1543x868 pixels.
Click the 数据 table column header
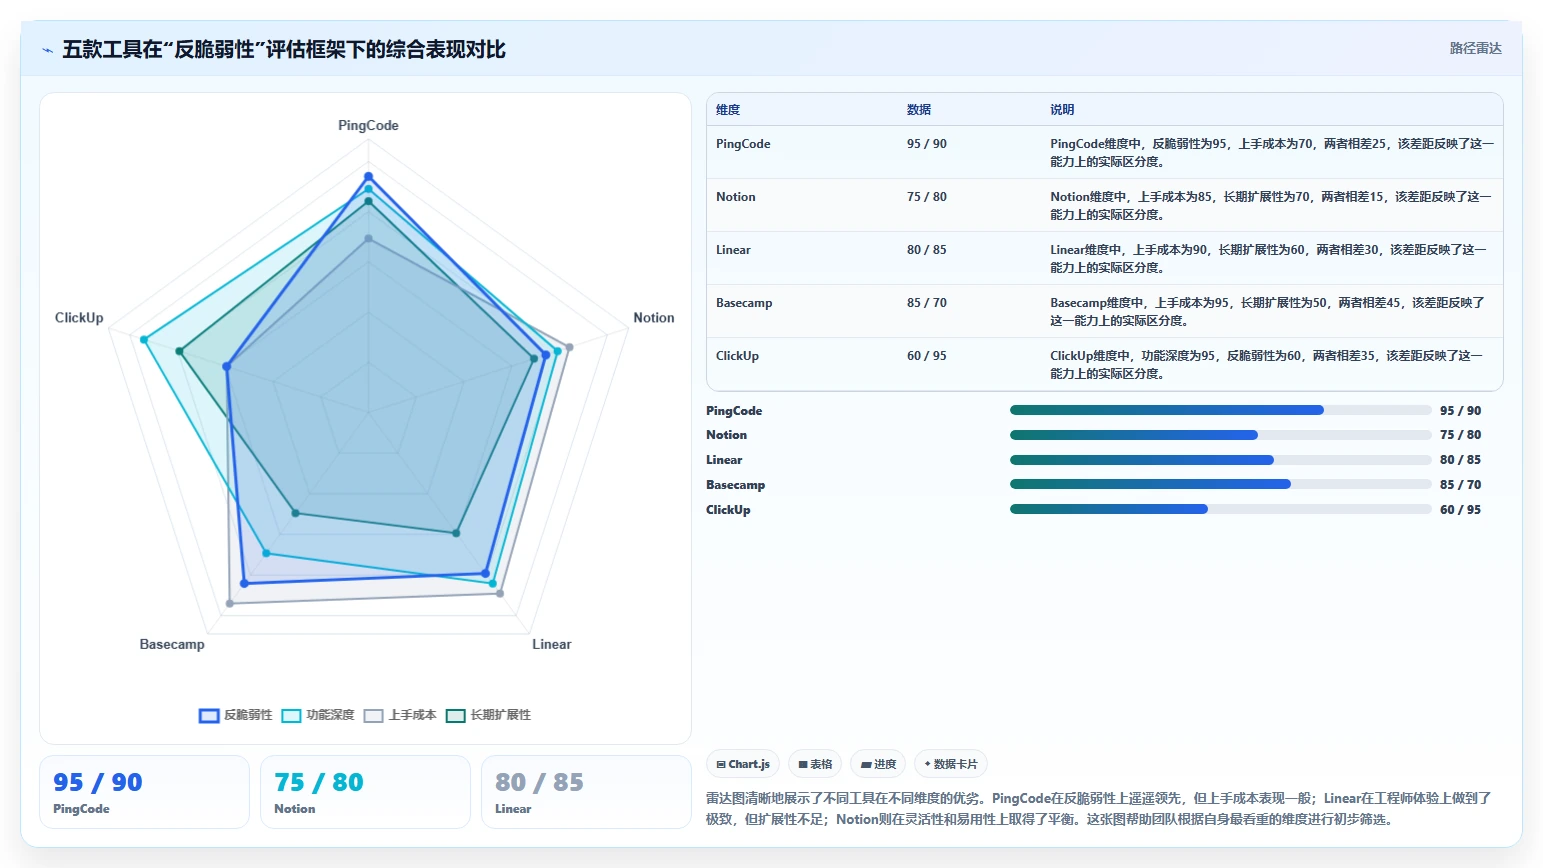(x=919, y=110)
